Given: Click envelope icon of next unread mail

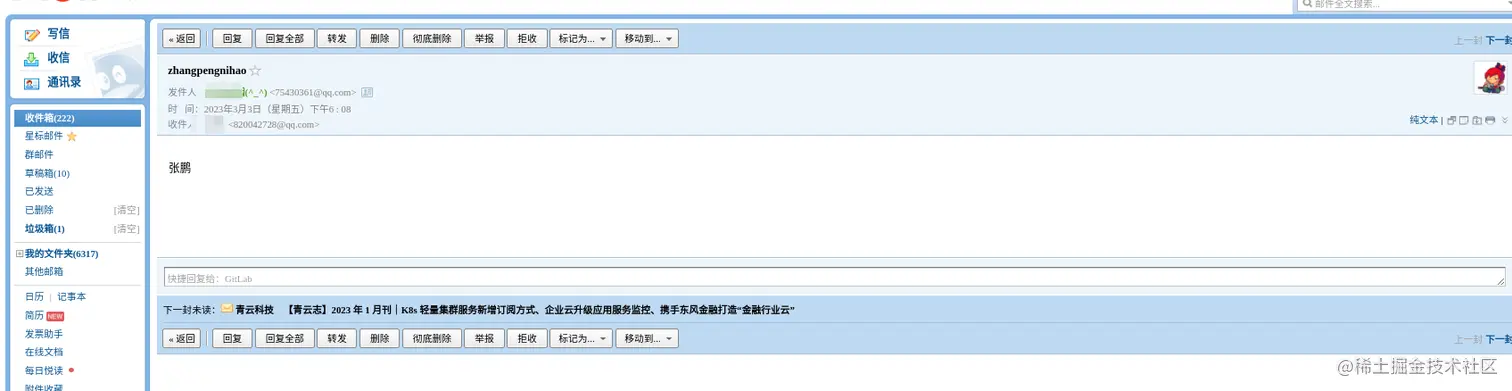Looking at the screenshot, I should coord(227,309).
